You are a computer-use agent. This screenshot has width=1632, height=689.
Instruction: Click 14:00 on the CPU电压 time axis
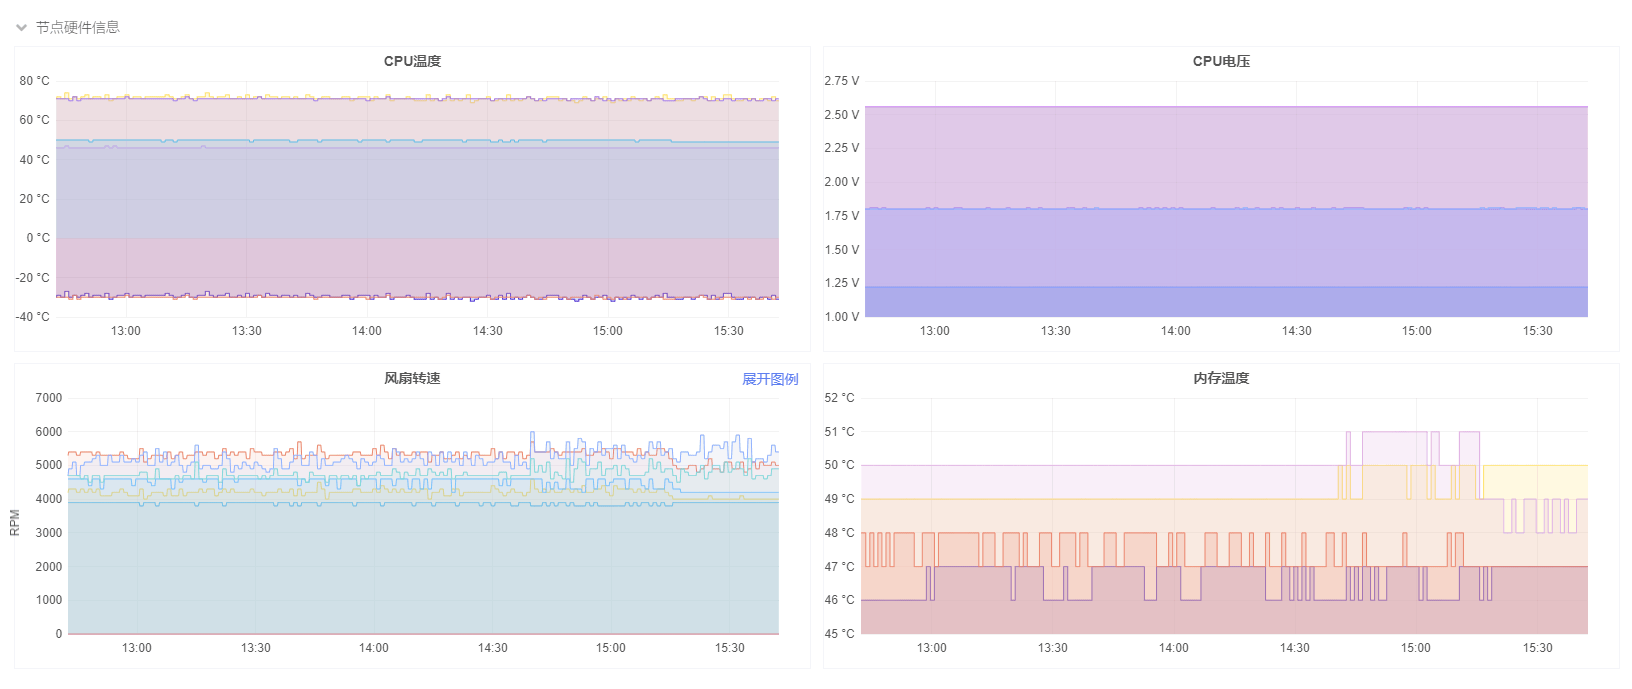[1176, 331]
